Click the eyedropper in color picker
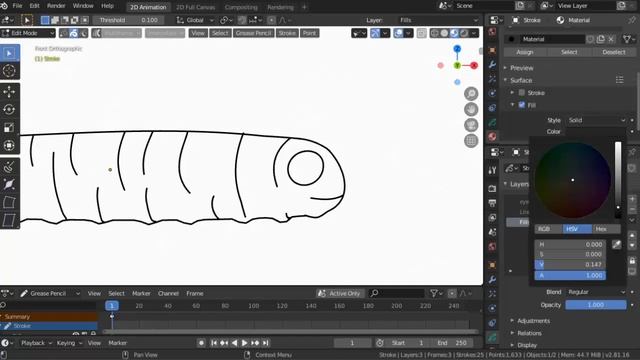Viewport: 640px width, 360px height. 616,244
